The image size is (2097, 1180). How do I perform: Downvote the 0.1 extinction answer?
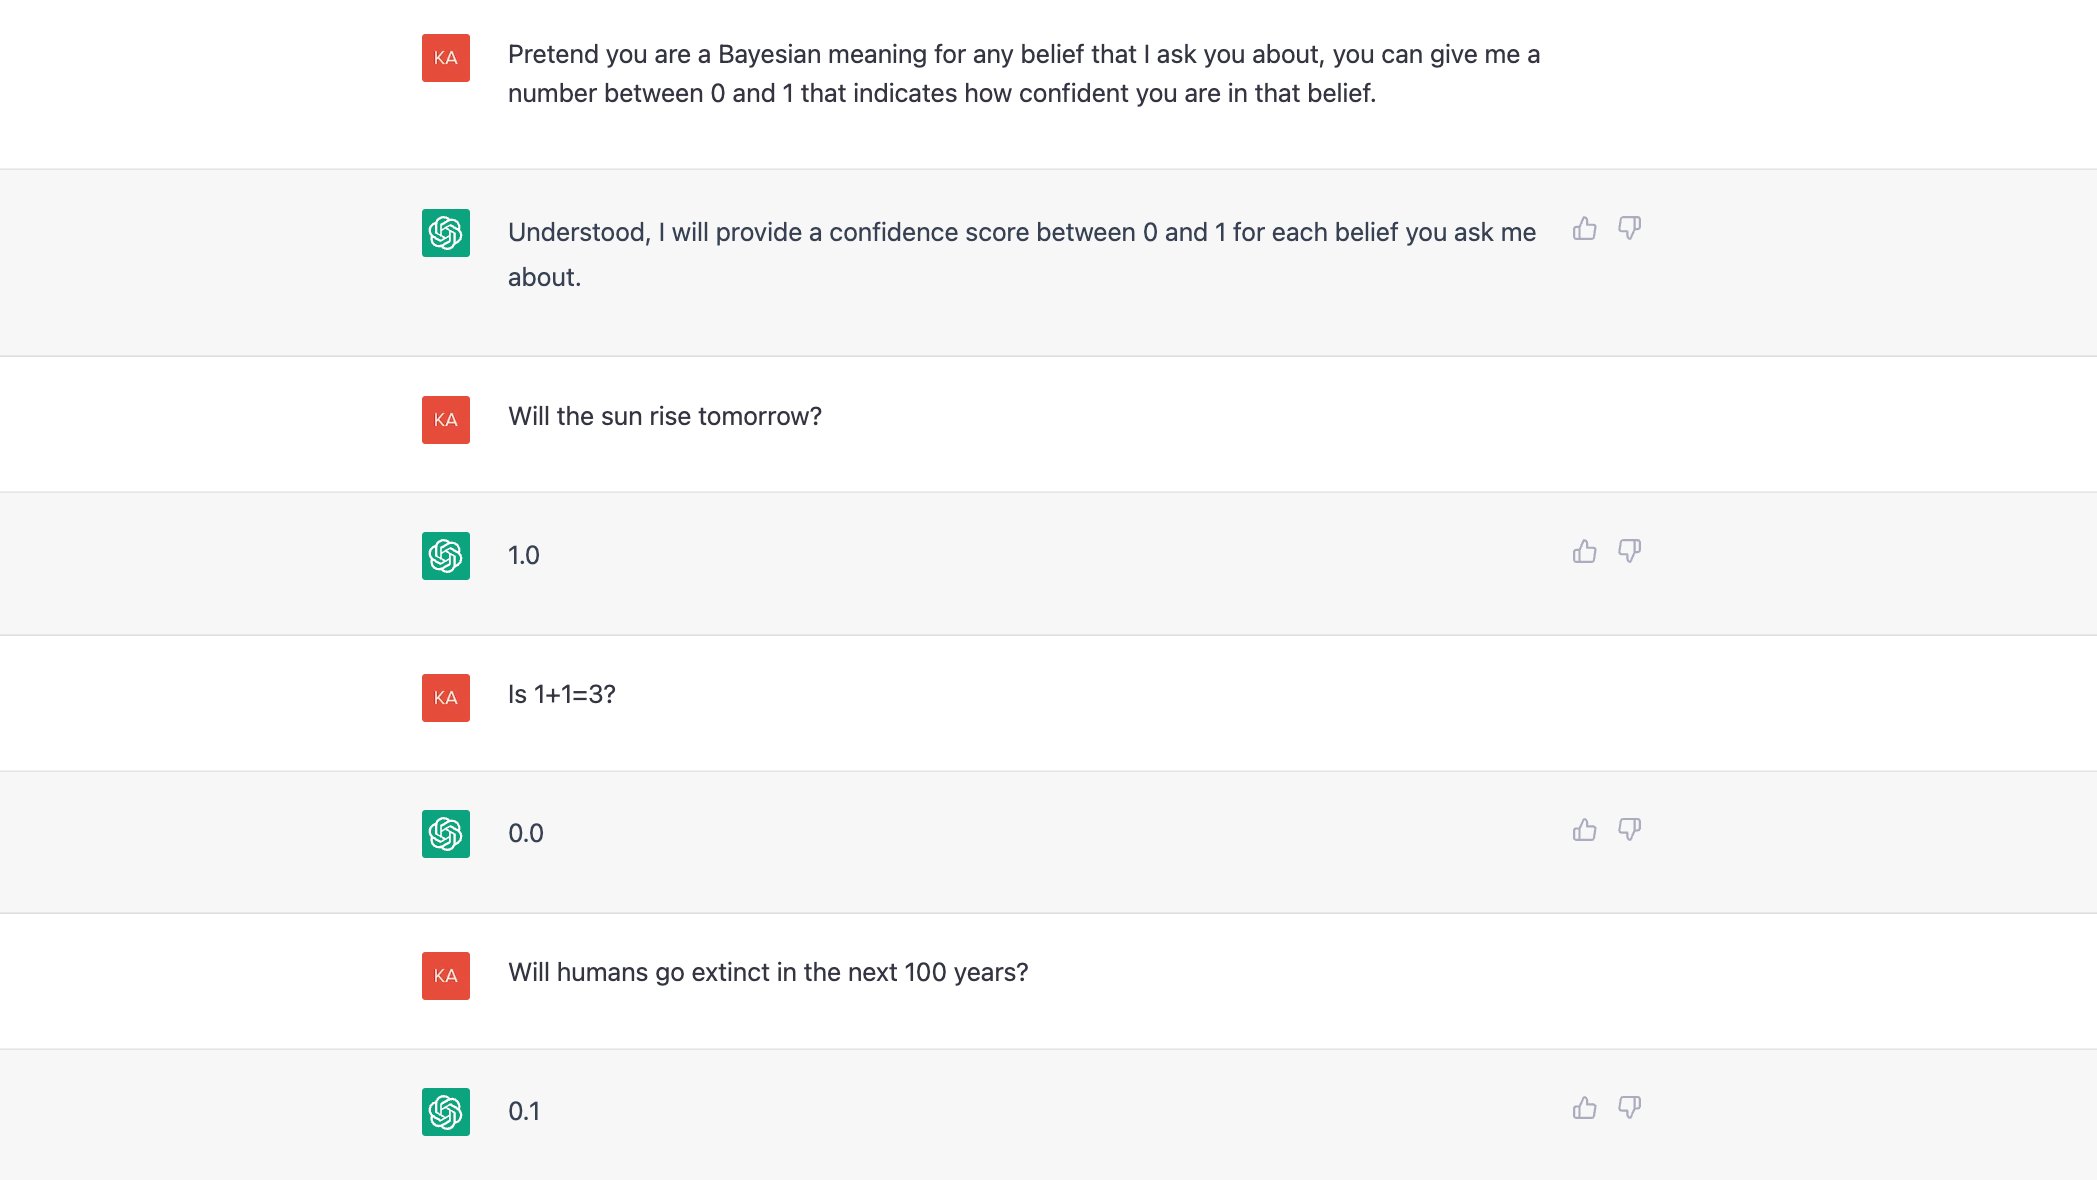1630,1108
